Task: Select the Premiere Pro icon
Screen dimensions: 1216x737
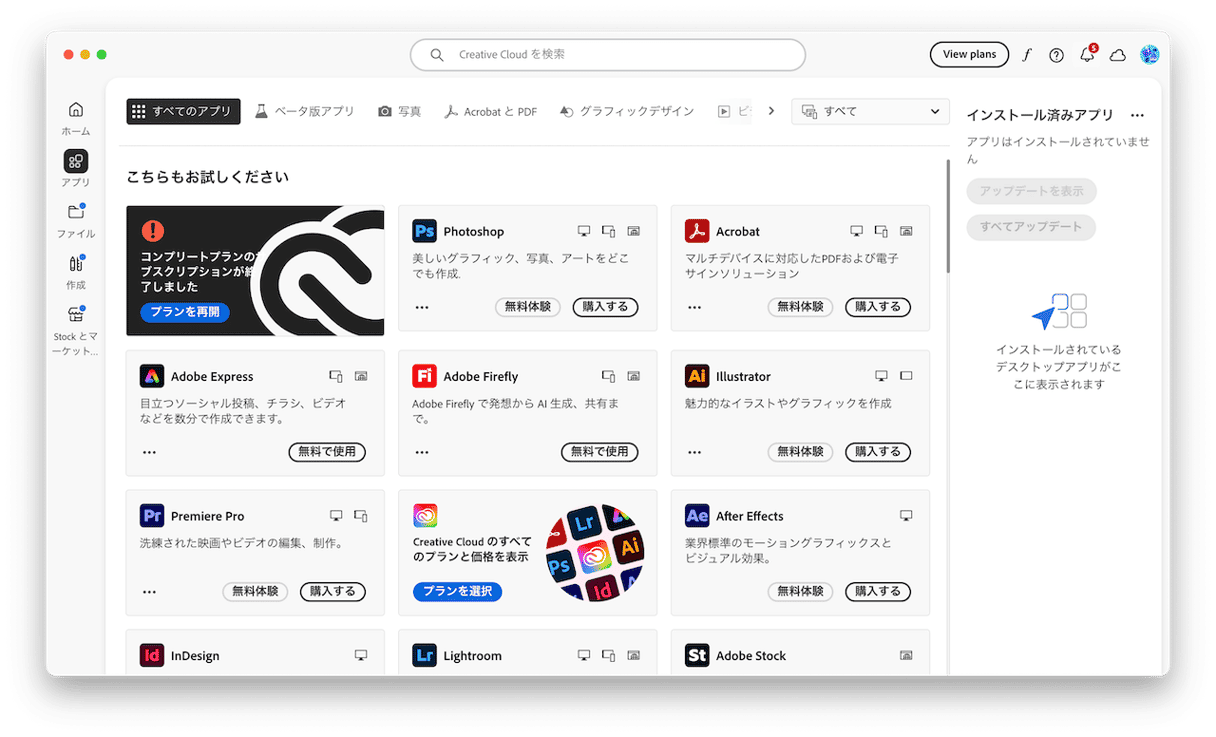Action: (151, 516)
